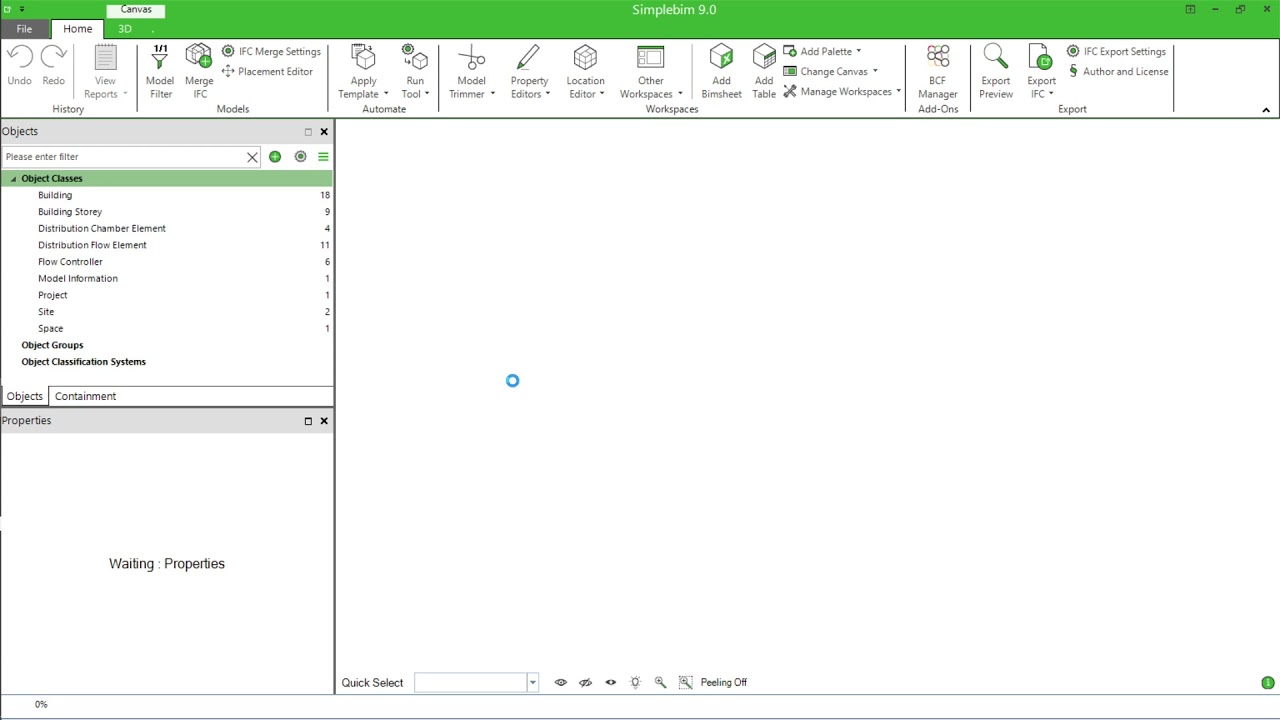Screen dimensions: 1280x720
Task: Clear the objects filter with the X
Action: tap(252, 157)
